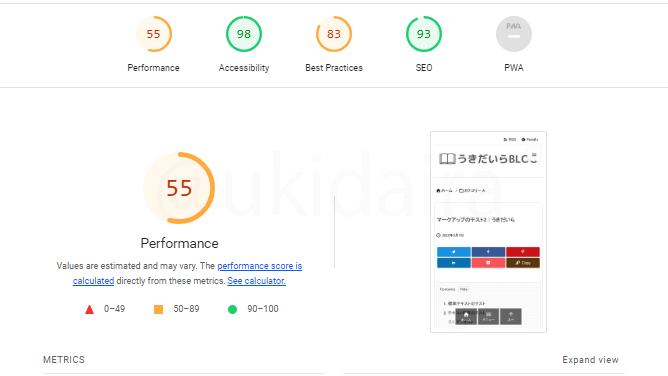This screenshot has height=376, width=668.
Task: Click the grey PWA badge icon
Action: [x=514, y=34]
